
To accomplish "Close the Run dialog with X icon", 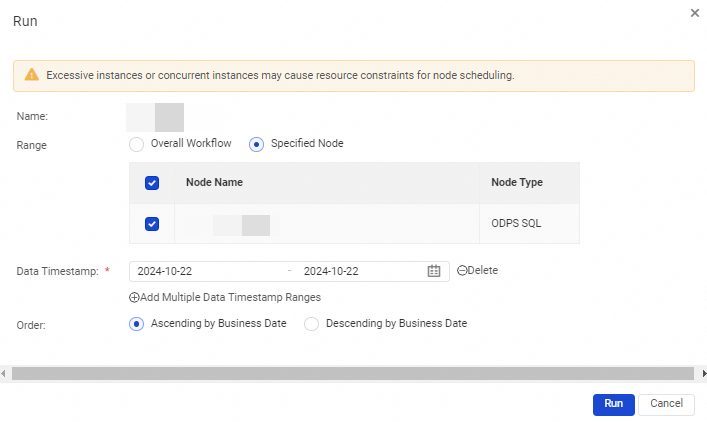I will pos(695,13).
